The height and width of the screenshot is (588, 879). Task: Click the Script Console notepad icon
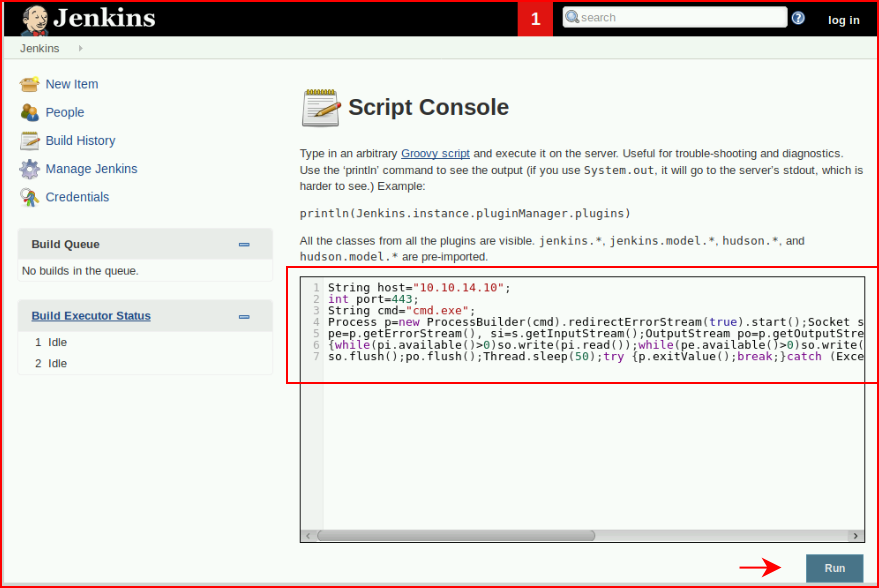(321, 107)
